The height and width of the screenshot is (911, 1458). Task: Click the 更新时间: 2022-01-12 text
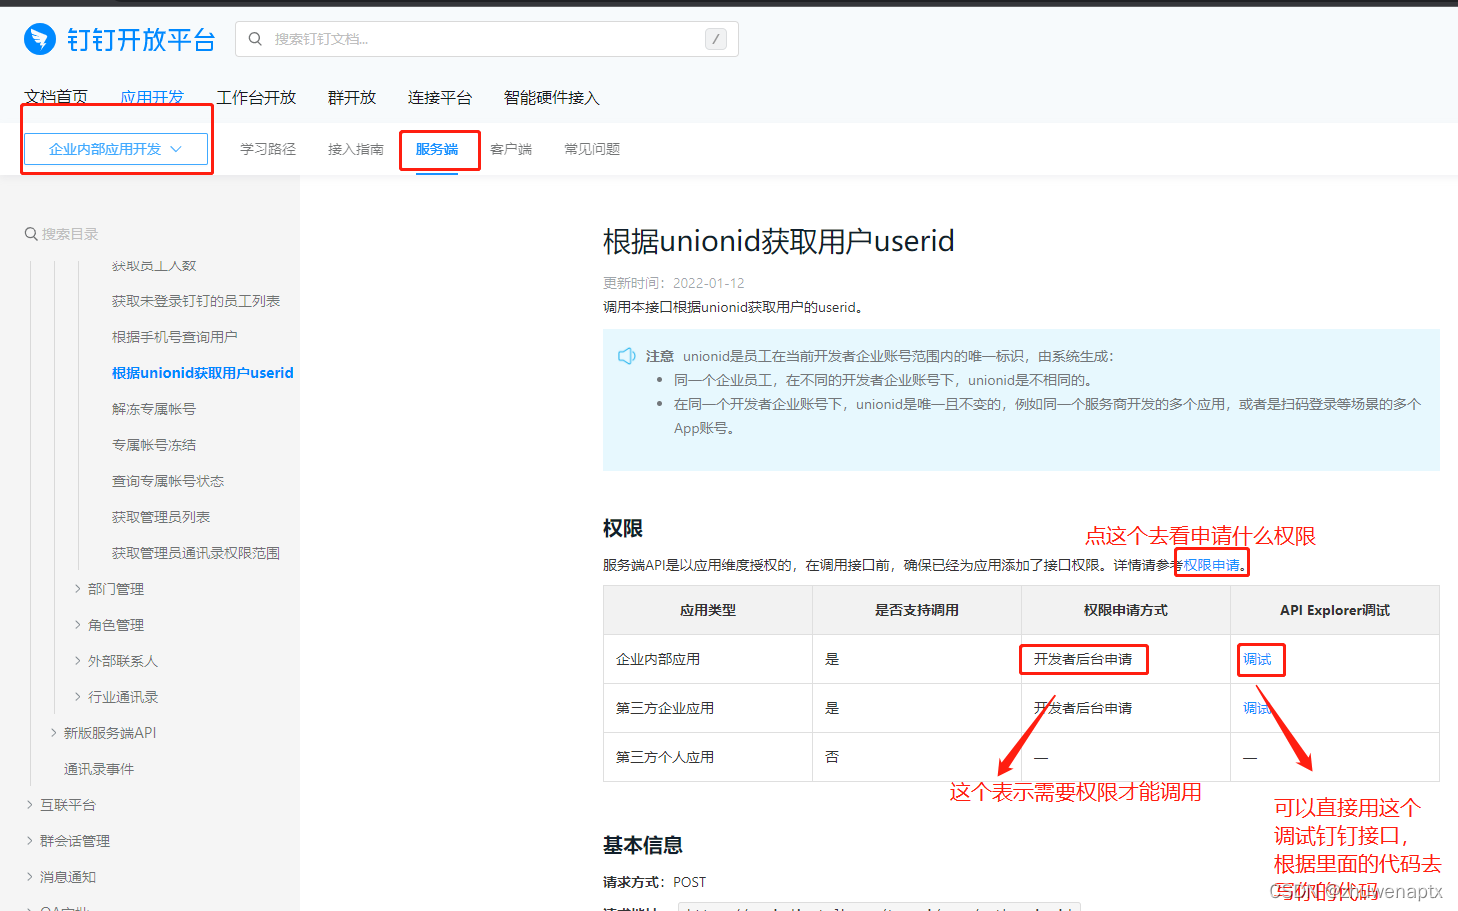pyautogui.click(x=674, y=283)
